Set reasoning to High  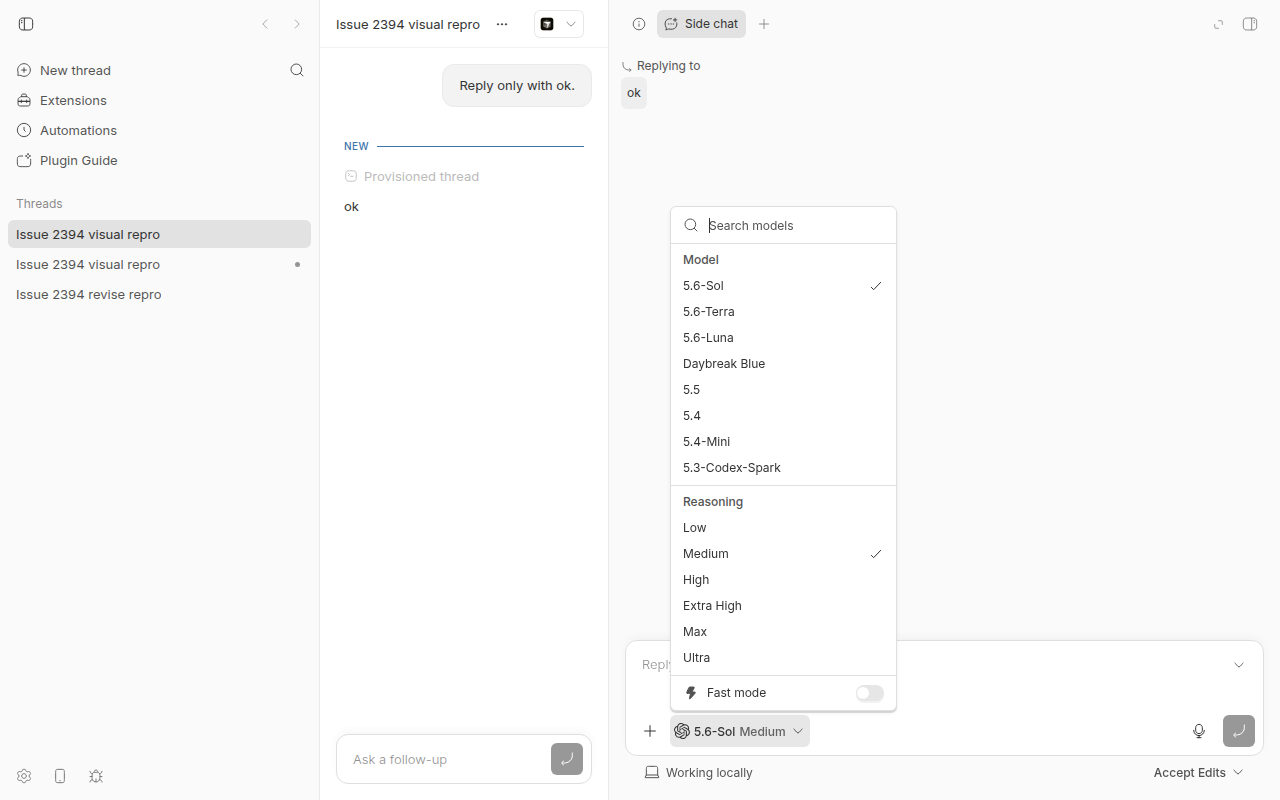tap(783, 580)
